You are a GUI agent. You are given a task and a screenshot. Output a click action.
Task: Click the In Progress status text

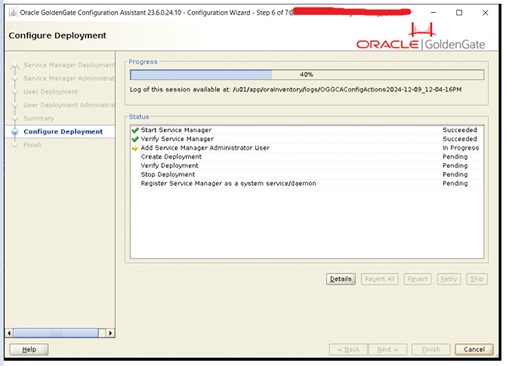[461, 148]
